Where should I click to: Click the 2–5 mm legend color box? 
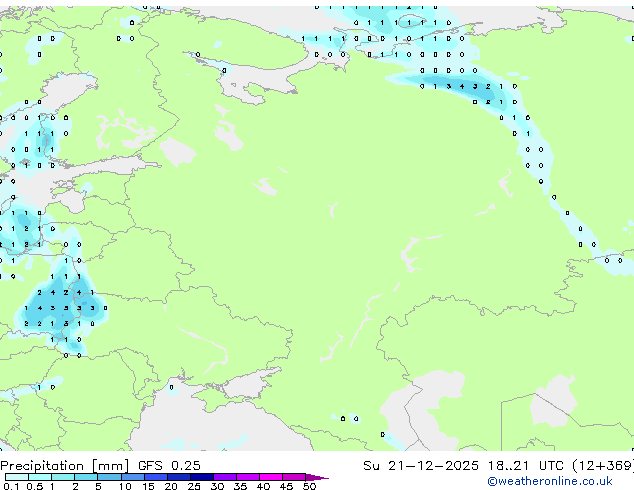[86, 477]
